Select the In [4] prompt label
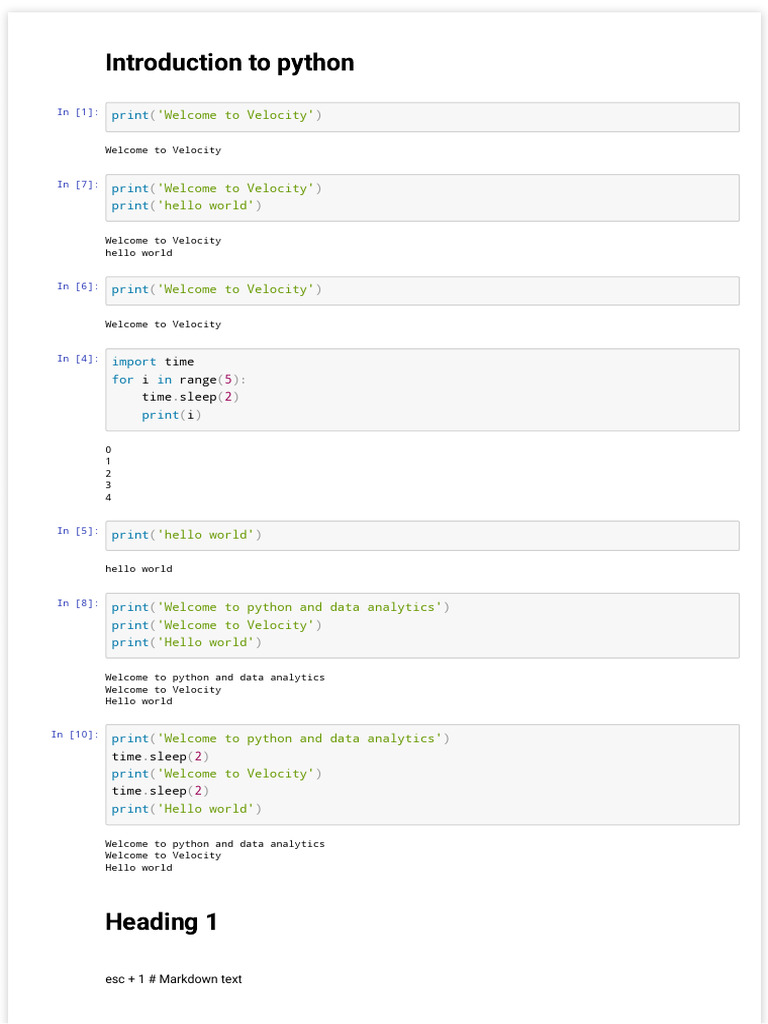This screenshot has width=768, height=1024. tap(77, 358)
